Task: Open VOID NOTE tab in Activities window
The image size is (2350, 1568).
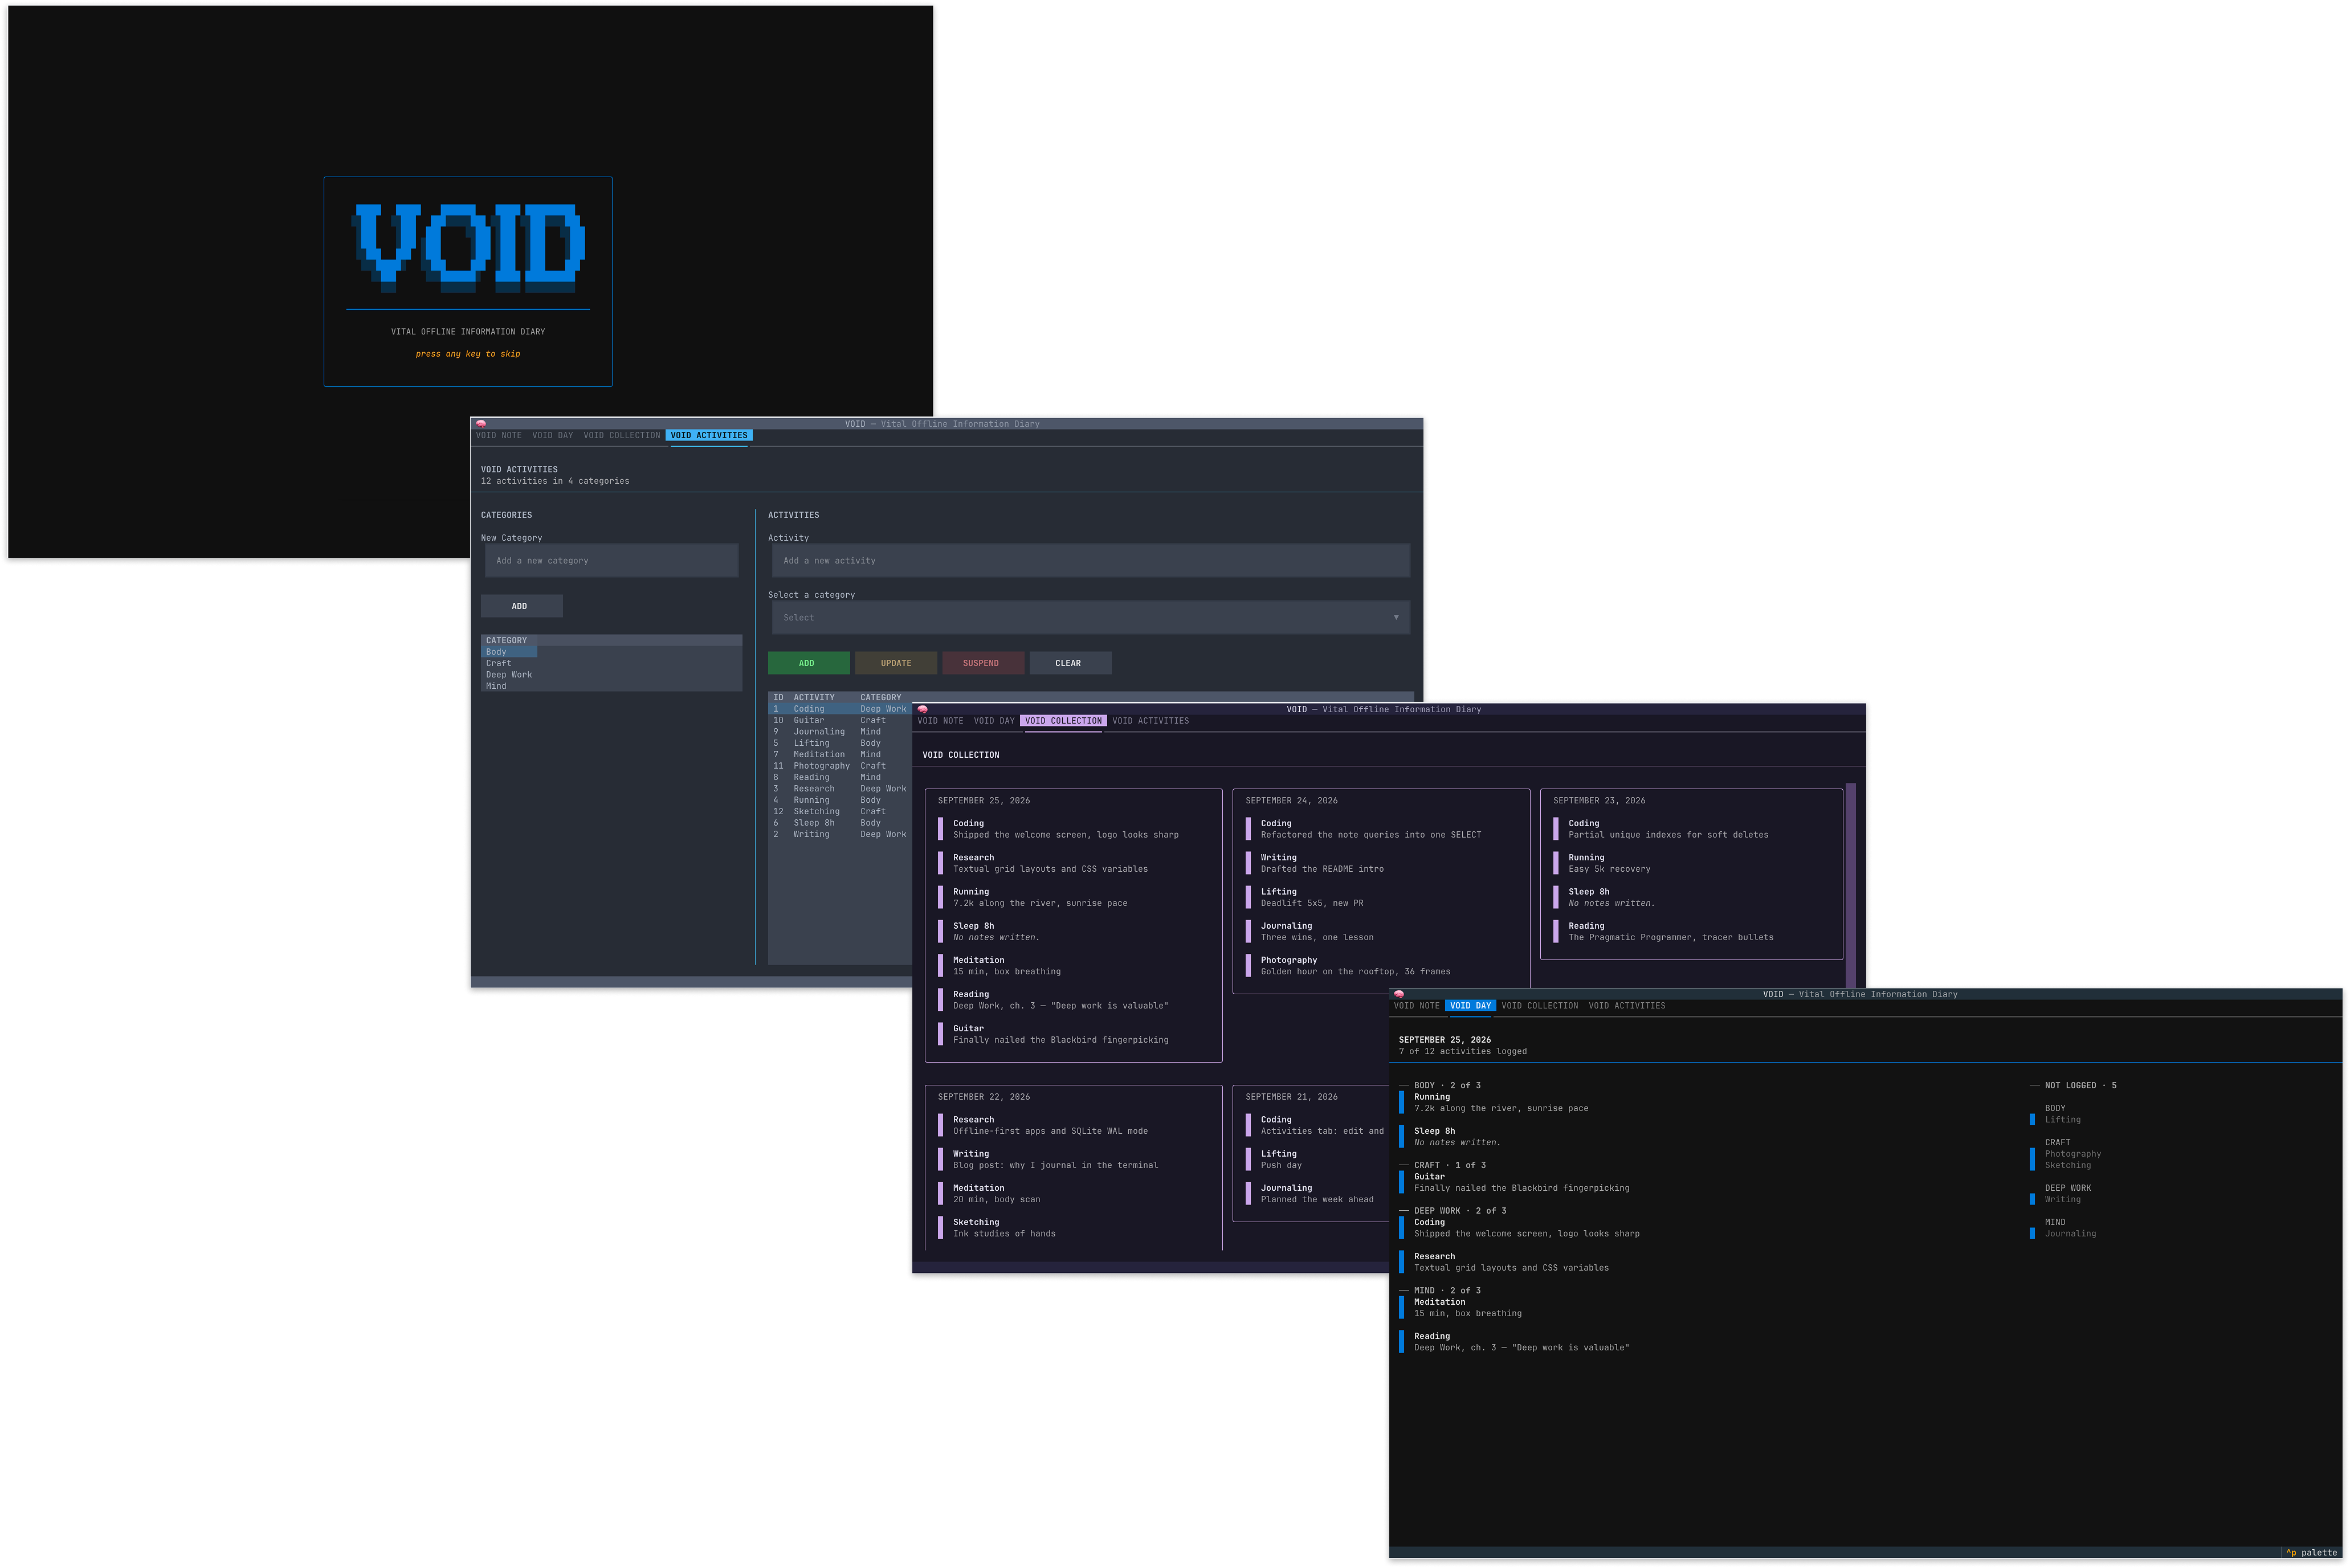Action: pos(498,435)
